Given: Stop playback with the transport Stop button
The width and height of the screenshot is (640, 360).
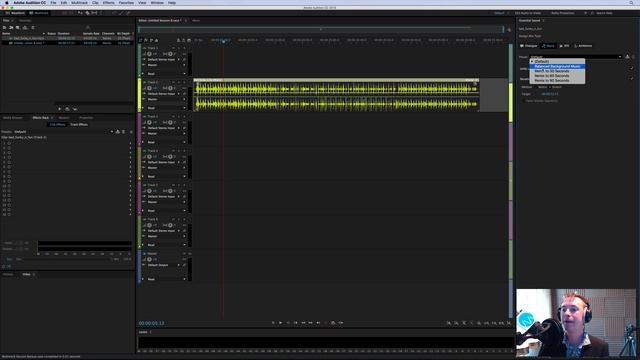Looking at the screenshot, I should point(273,322).
